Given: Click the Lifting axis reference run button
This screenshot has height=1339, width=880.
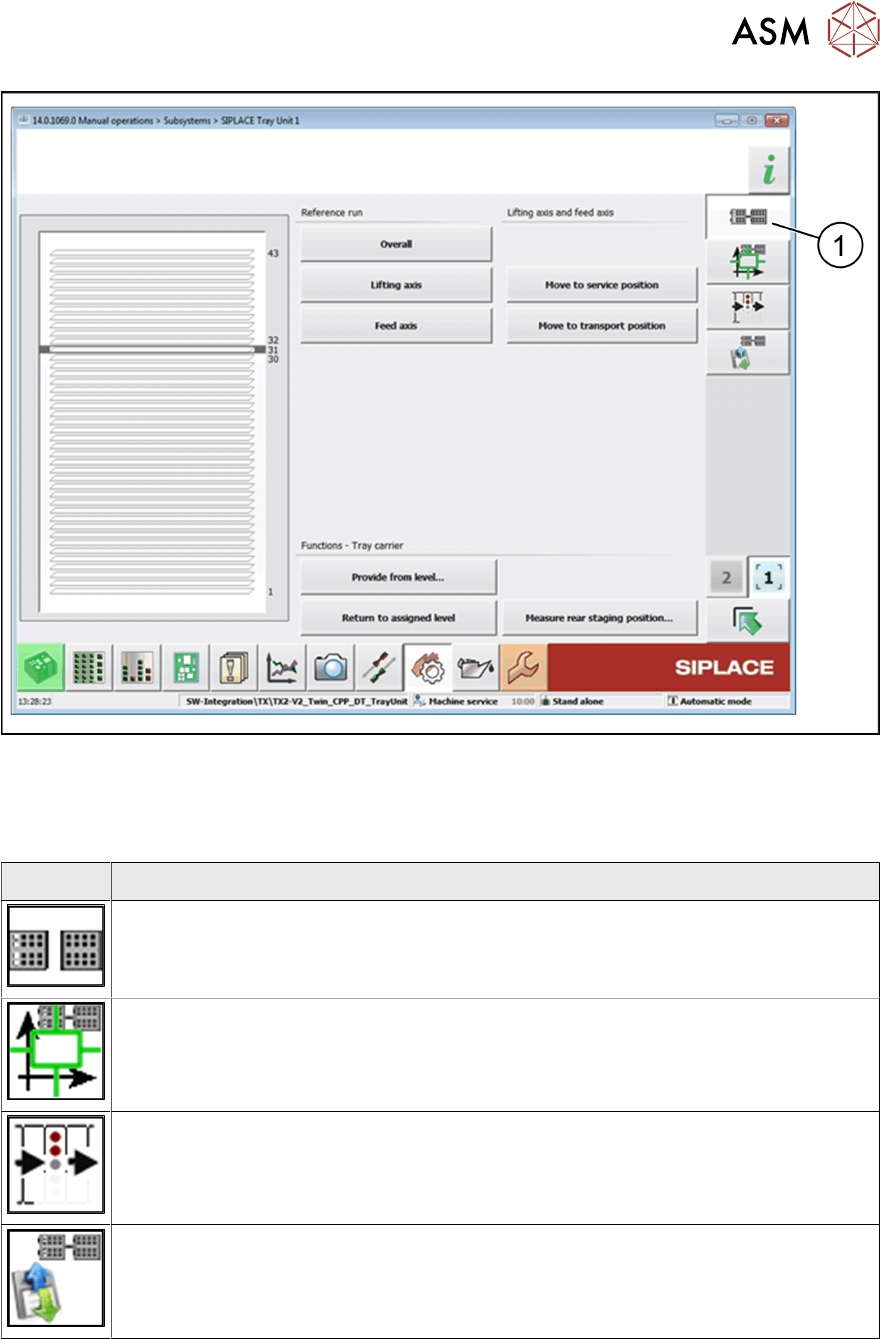Looking at the screenshot, I should [x=396, y=285].
